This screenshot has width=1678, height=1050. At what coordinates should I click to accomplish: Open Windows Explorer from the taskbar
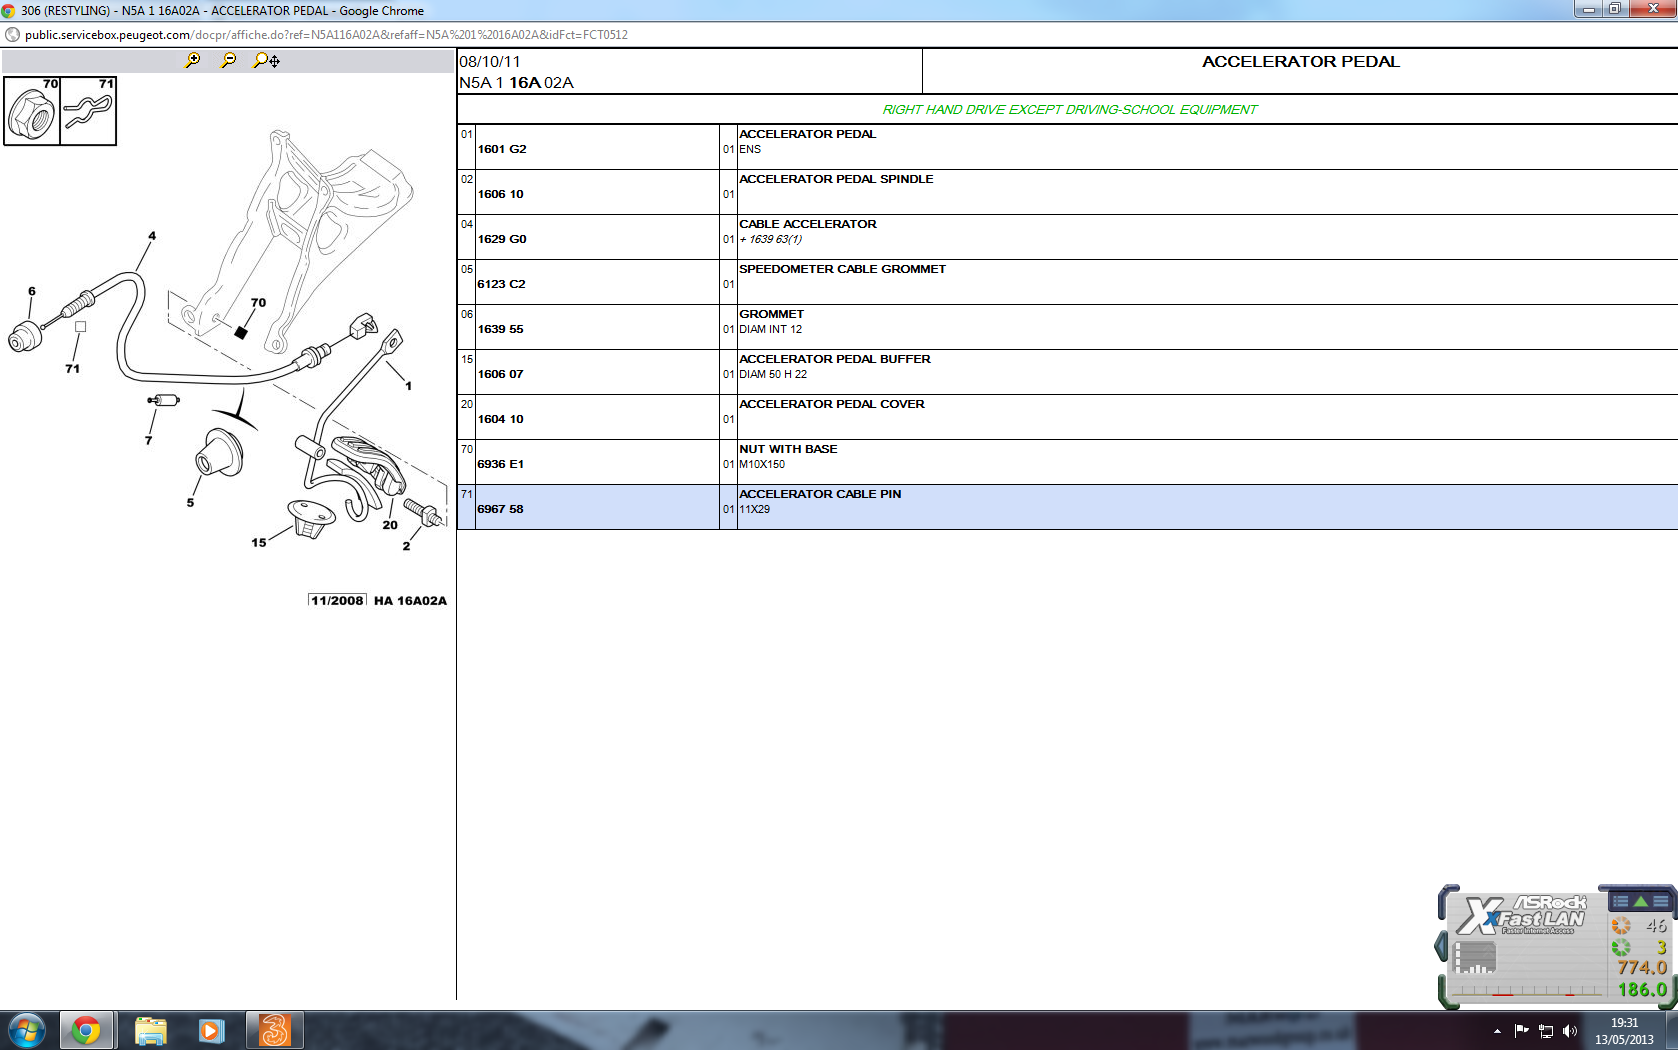[x=151, y=1030]
